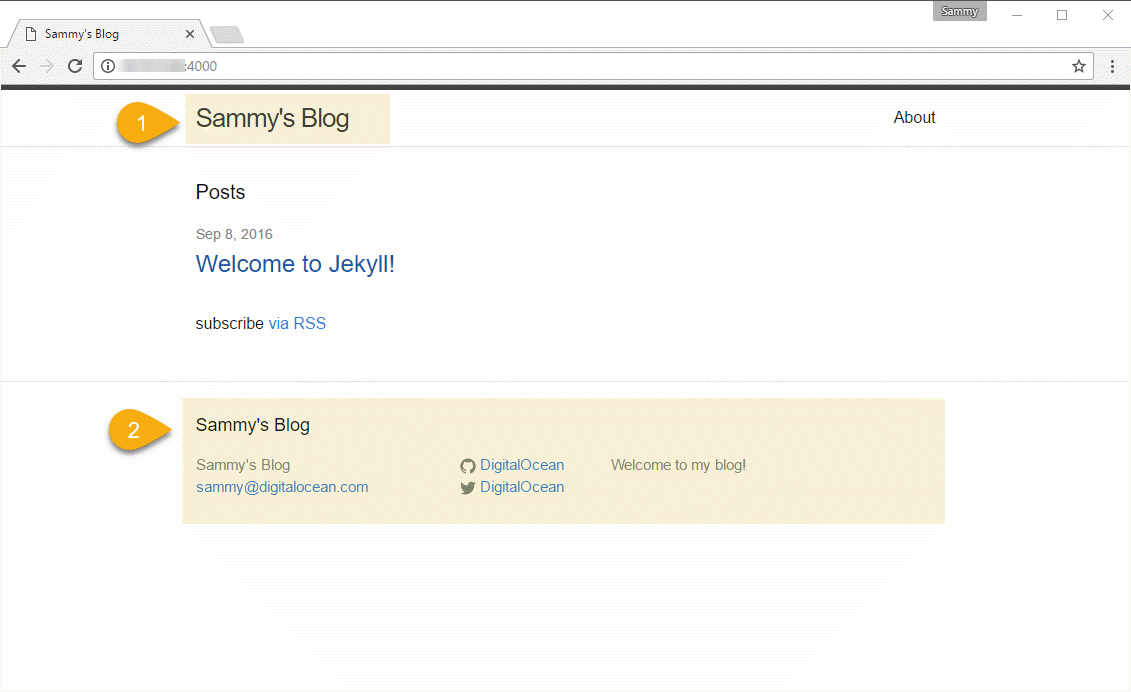Open the About page link
The image size is (1131, 692).
[915, 118]
